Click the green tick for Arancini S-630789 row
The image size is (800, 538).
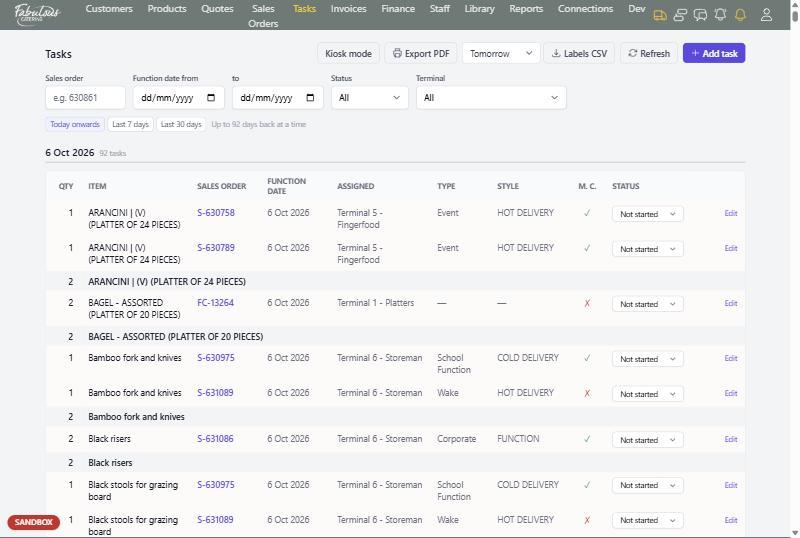(587, 248)
